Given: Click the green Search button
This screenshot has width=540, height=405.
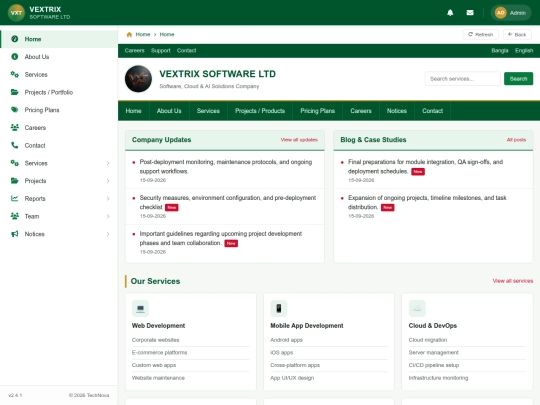Looking at the screenshot, I should click(518, 79).
